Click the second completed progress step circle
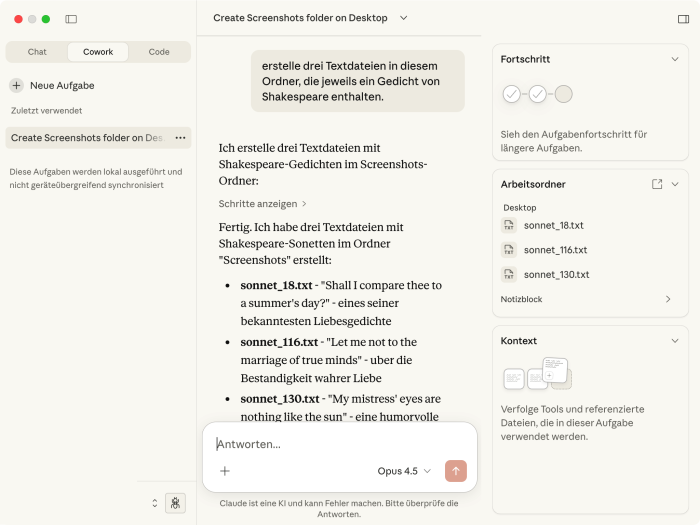This screenshot has height=525, width=700. coord(538,94)
